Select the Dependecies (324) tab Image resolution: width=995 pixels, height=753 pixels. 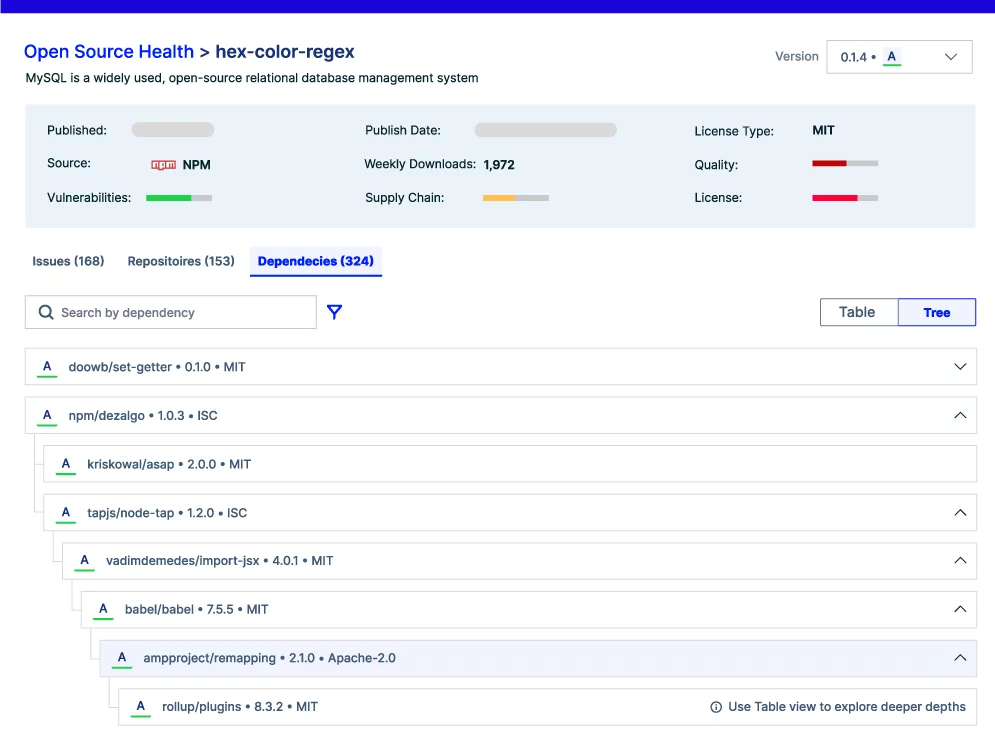(x=315, y=261)
